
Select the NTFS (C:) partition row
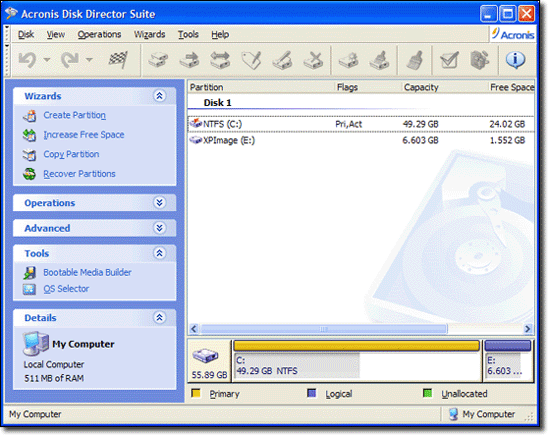(x=361, y=124)
